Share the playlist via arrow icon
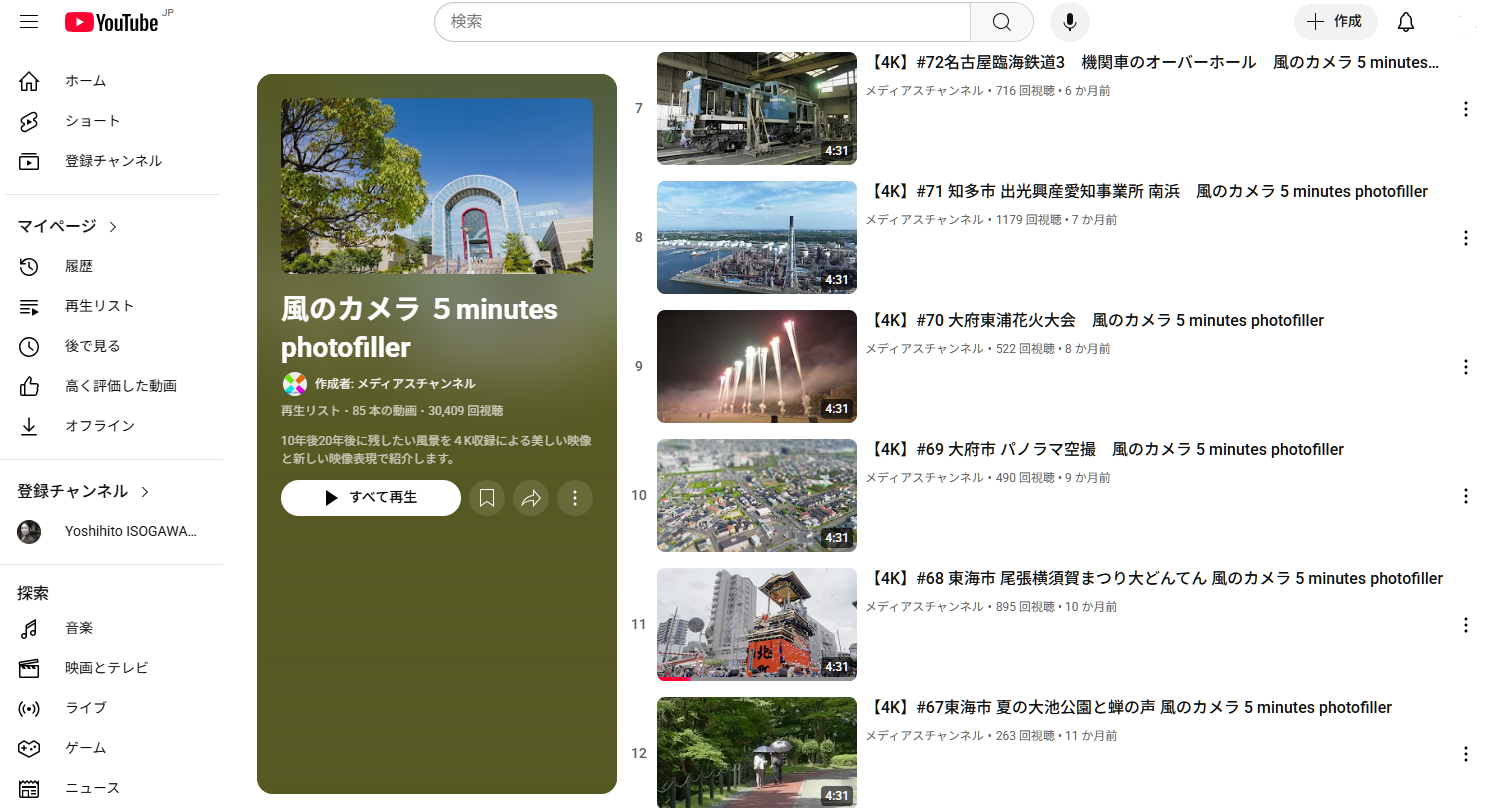 click(531, 498)
